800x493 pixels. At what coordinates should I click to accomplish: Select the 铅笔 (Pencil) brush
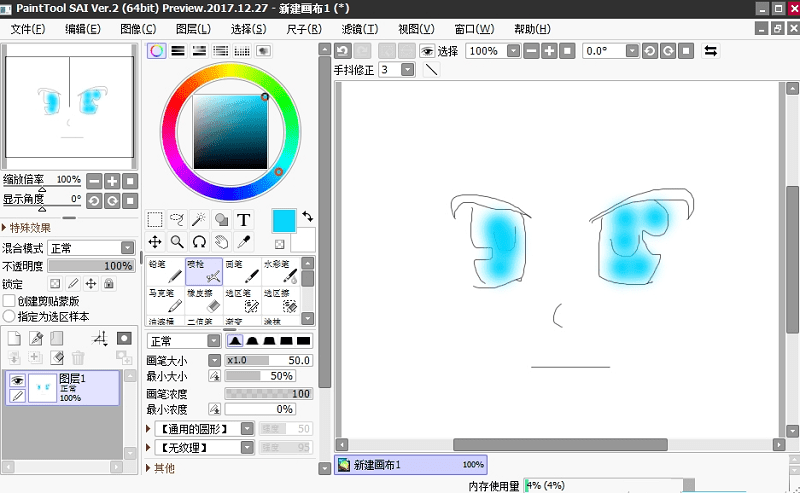coord(165,271)
